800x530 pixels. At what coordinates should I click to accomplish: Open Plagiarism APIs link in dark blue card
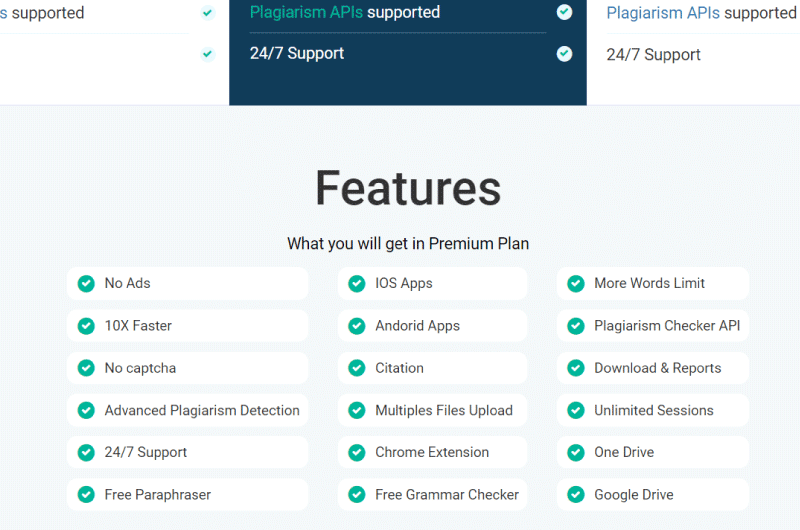point(306,12)
